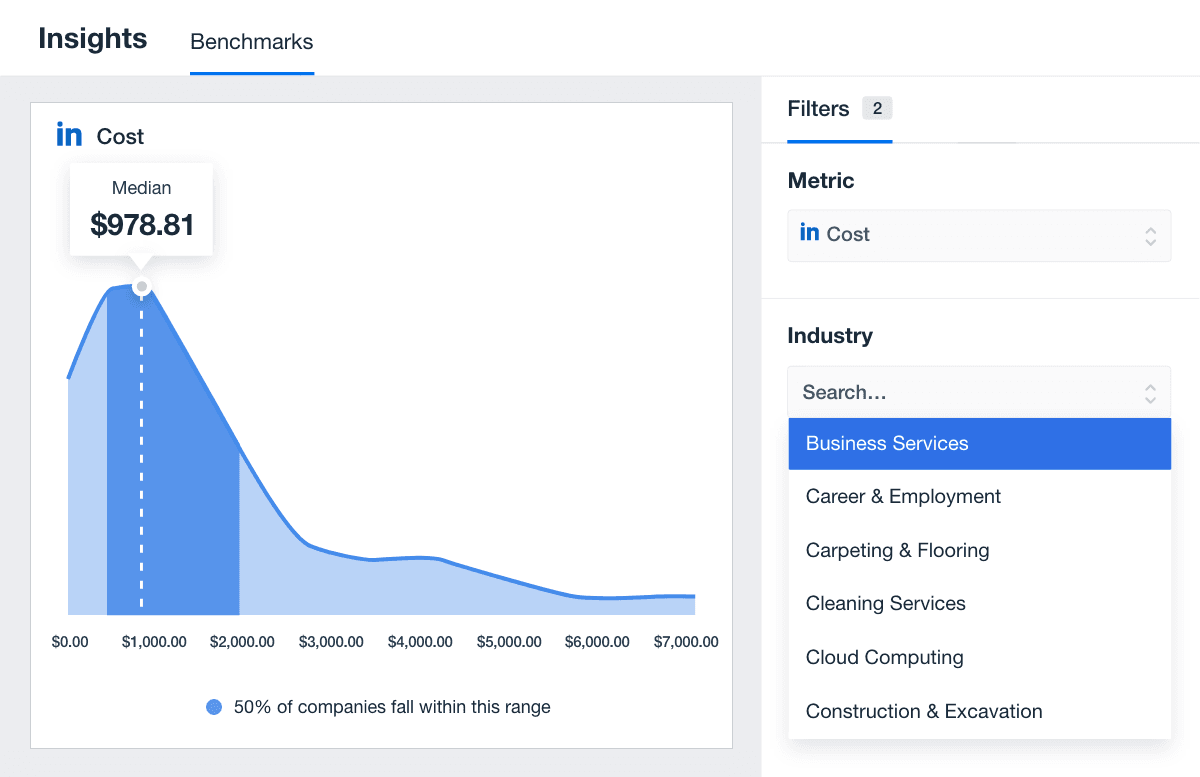Select Carpeting & Flooring industry
Image resolution: width=1200 pixels, height=777 pixels.
897,551
